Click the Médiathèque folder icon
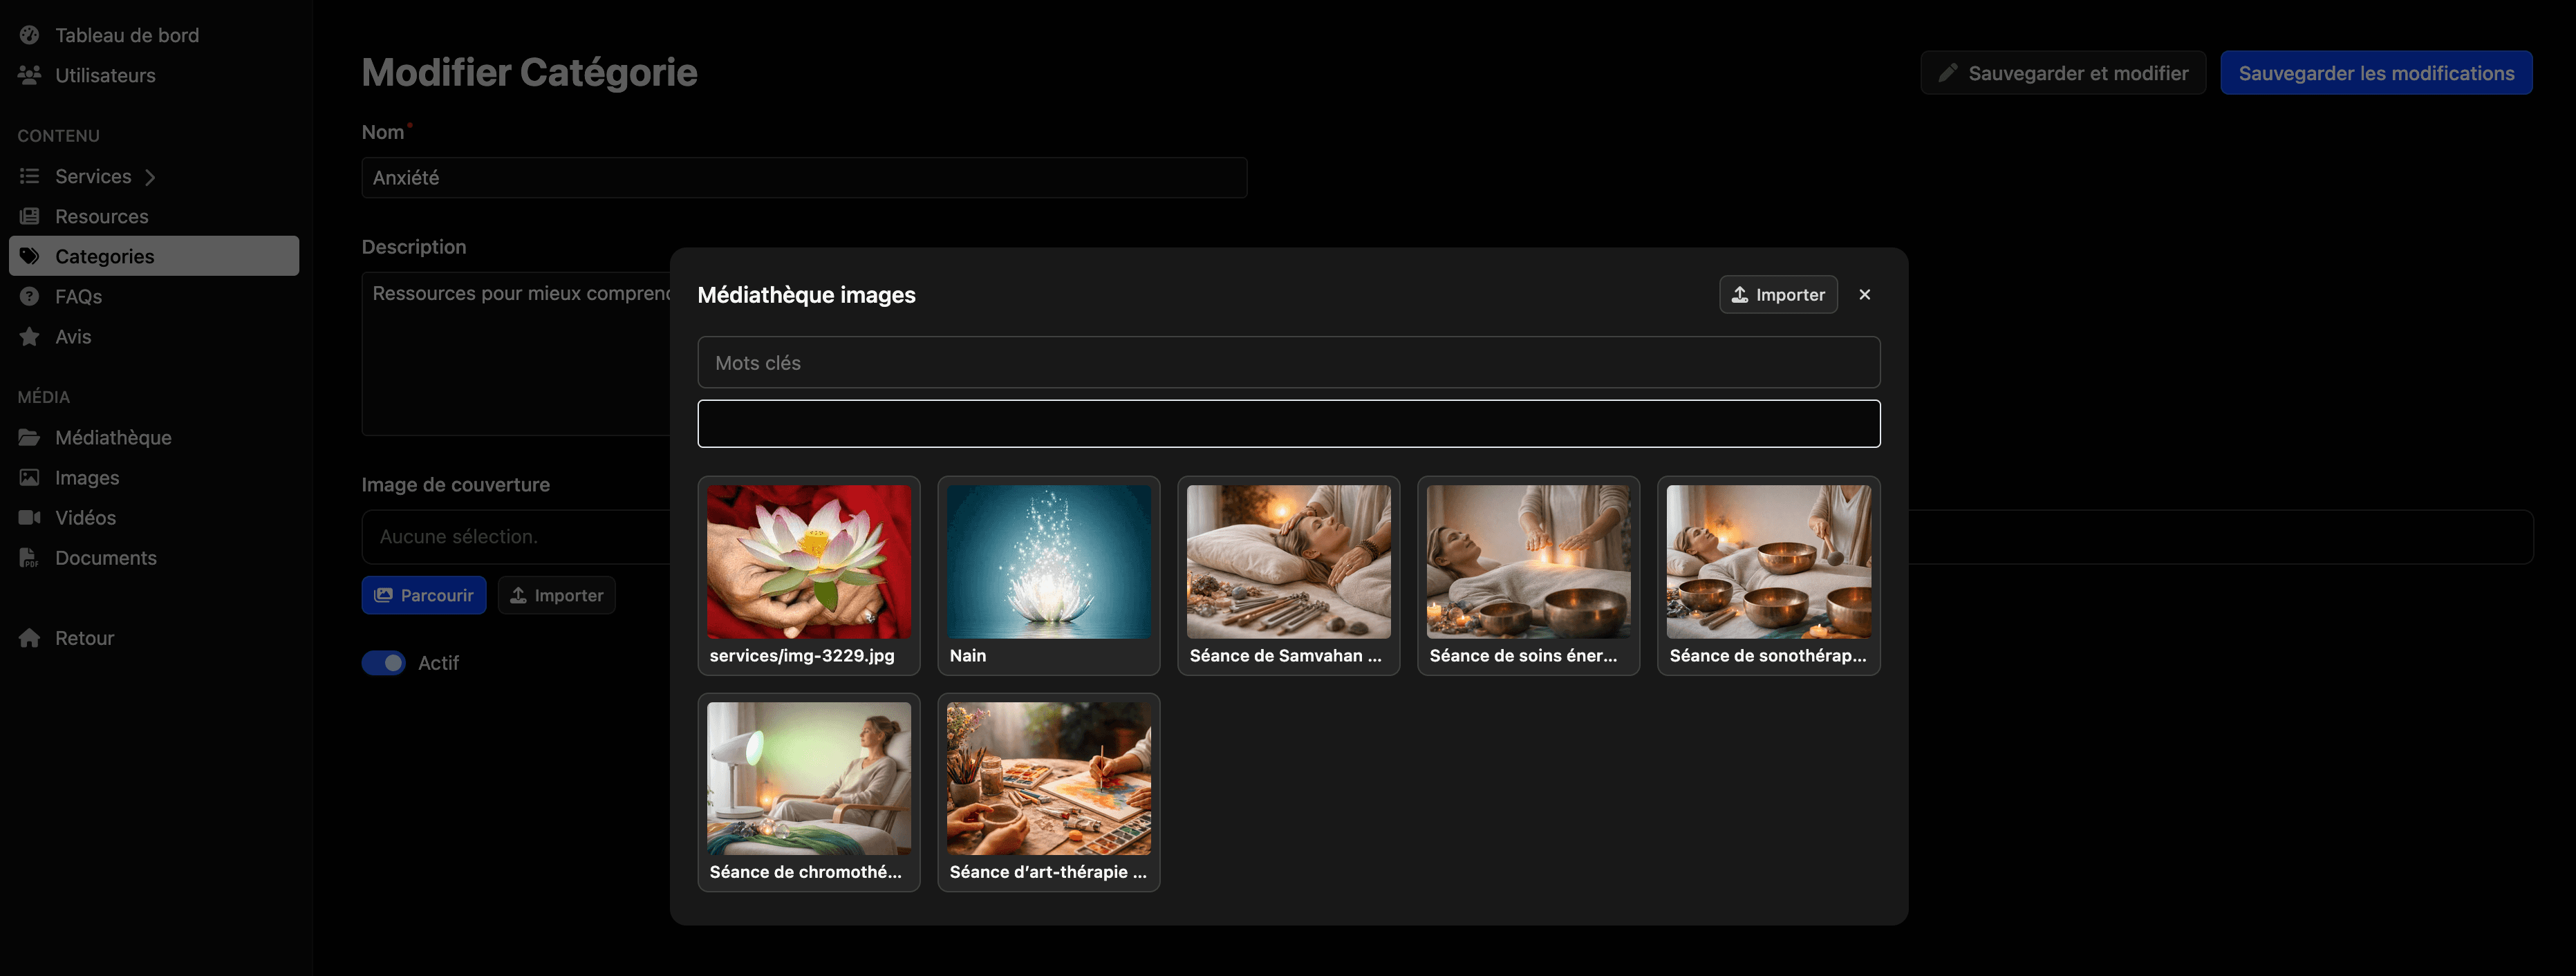 click(x=30, y=438)
